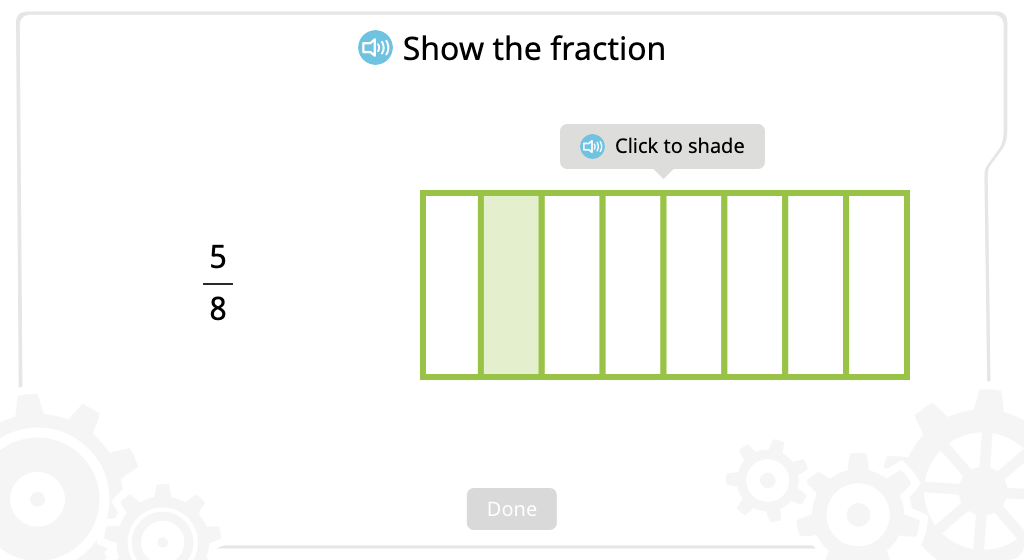Play Click to shade audio hint

(592, 146)
